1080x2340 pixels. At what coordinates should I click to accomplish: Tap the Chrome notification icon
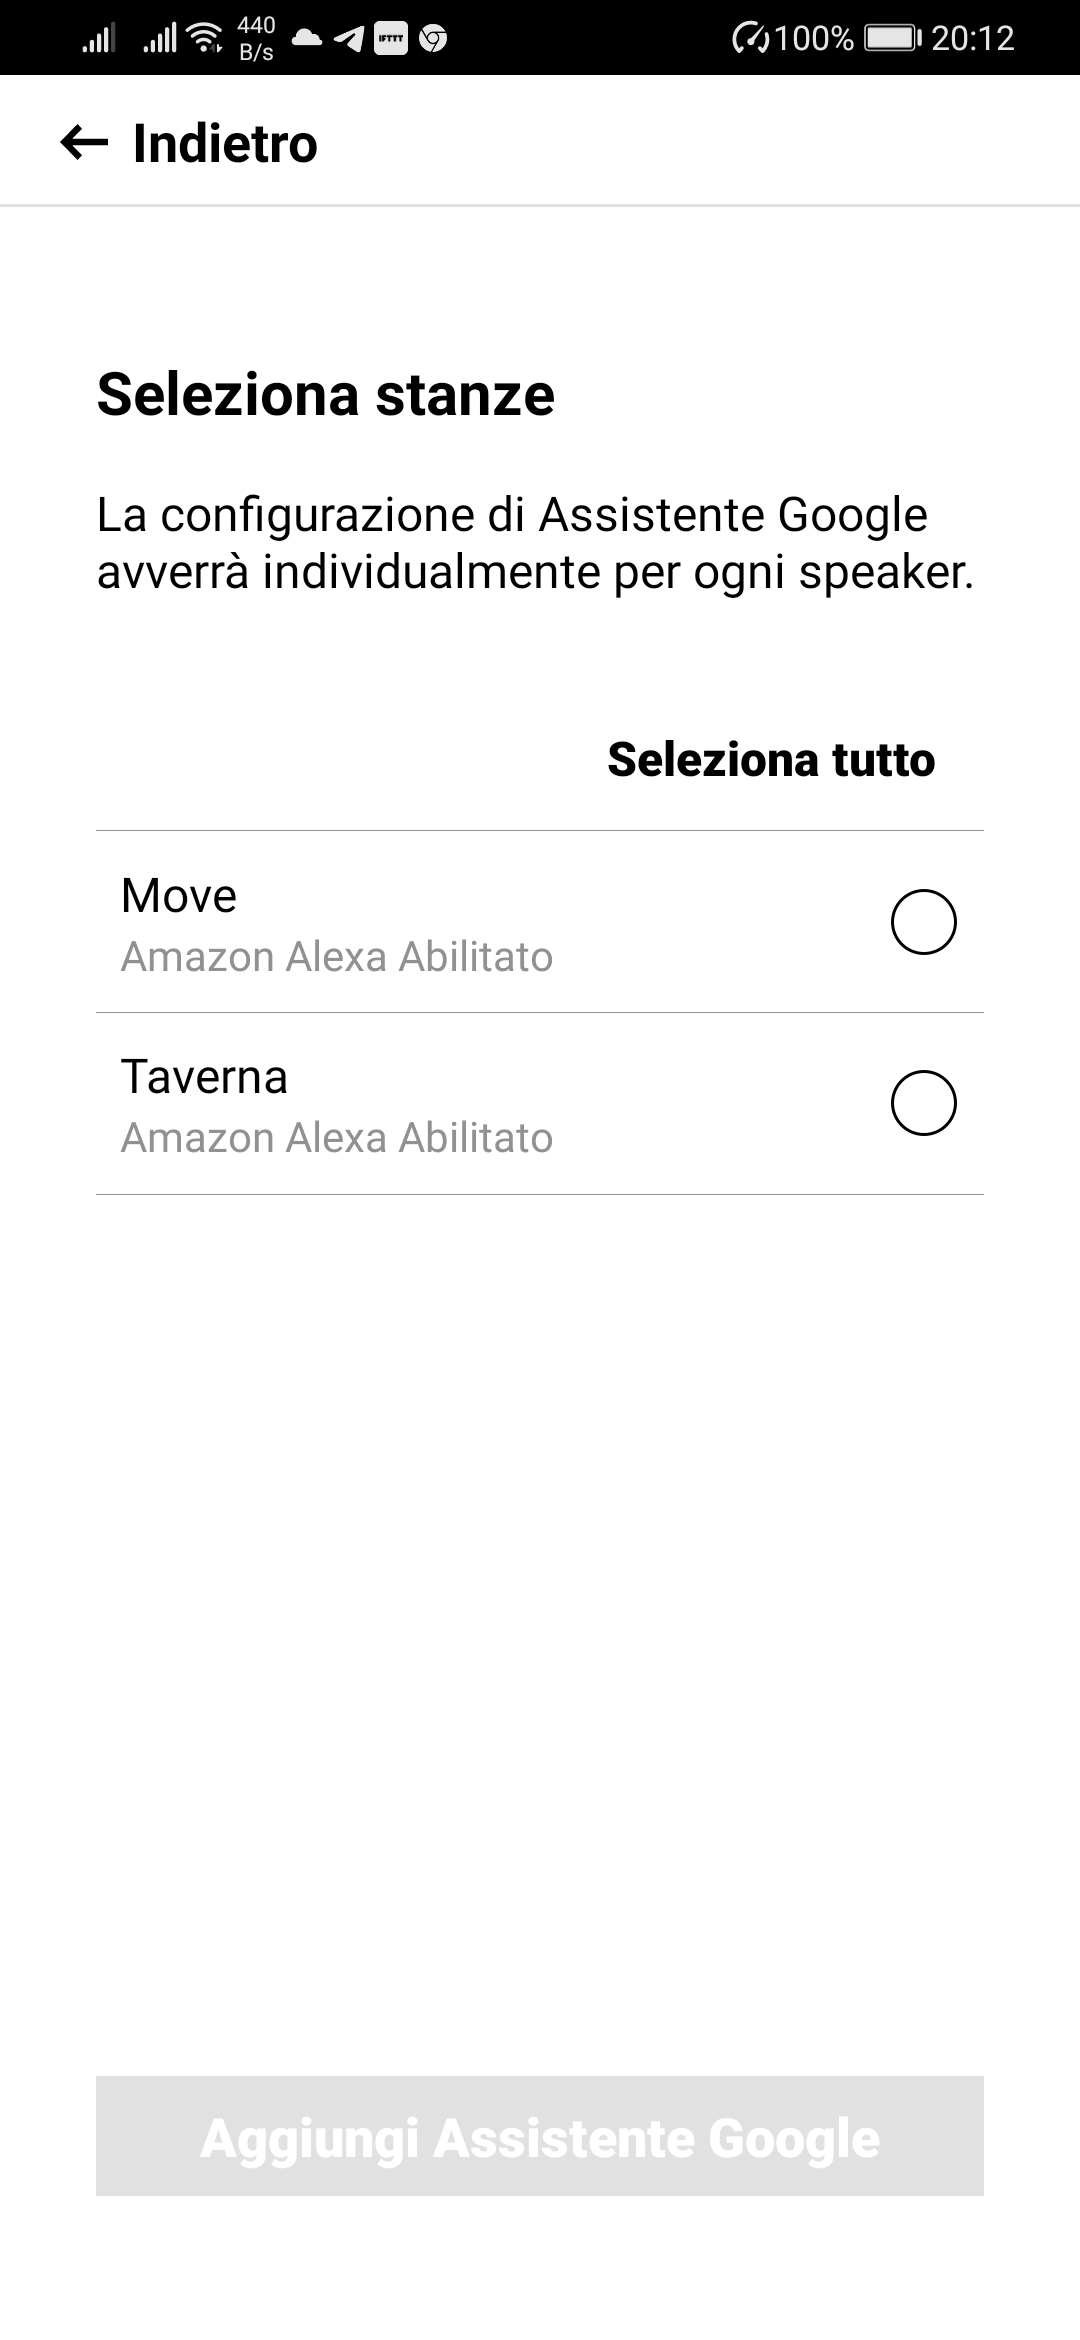tap(433, 39)
